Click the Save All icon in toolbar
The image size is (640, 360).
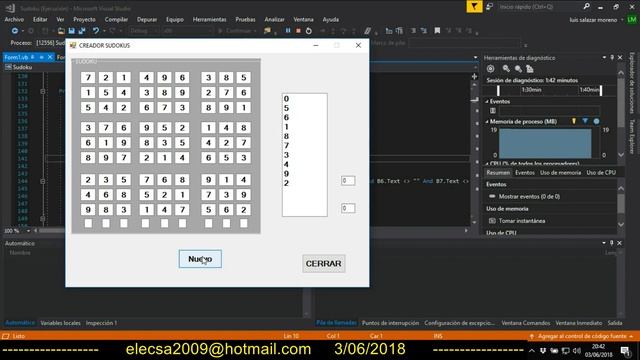82,31
